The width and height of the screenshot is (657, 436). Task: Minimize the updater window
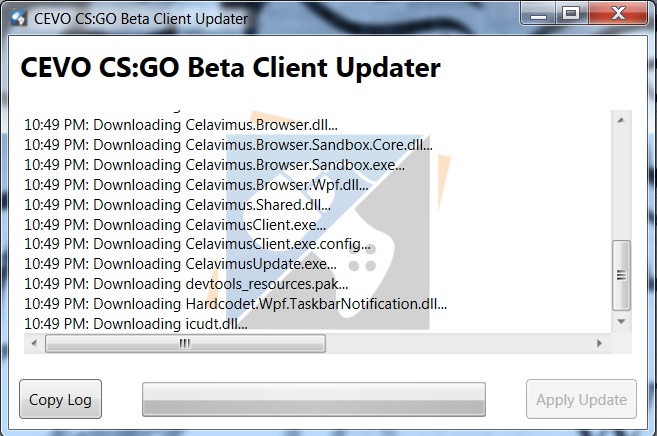point(537,14)
